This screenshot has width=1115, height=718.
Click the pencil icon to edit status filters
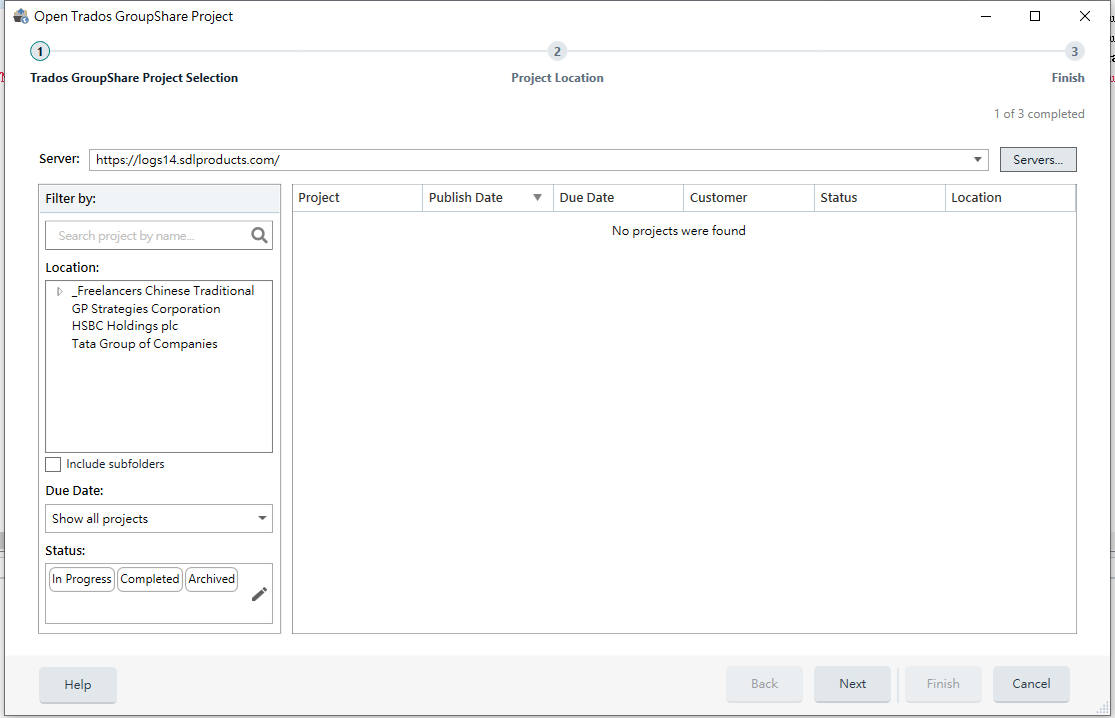click(259, 594)
